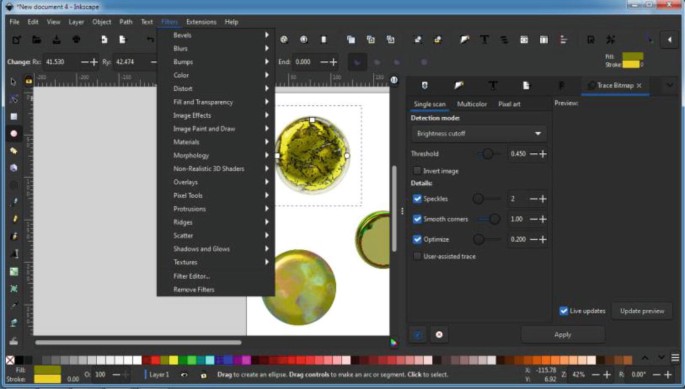
Task: Open Align and Distribute toolbar icon
Action: 564,40
